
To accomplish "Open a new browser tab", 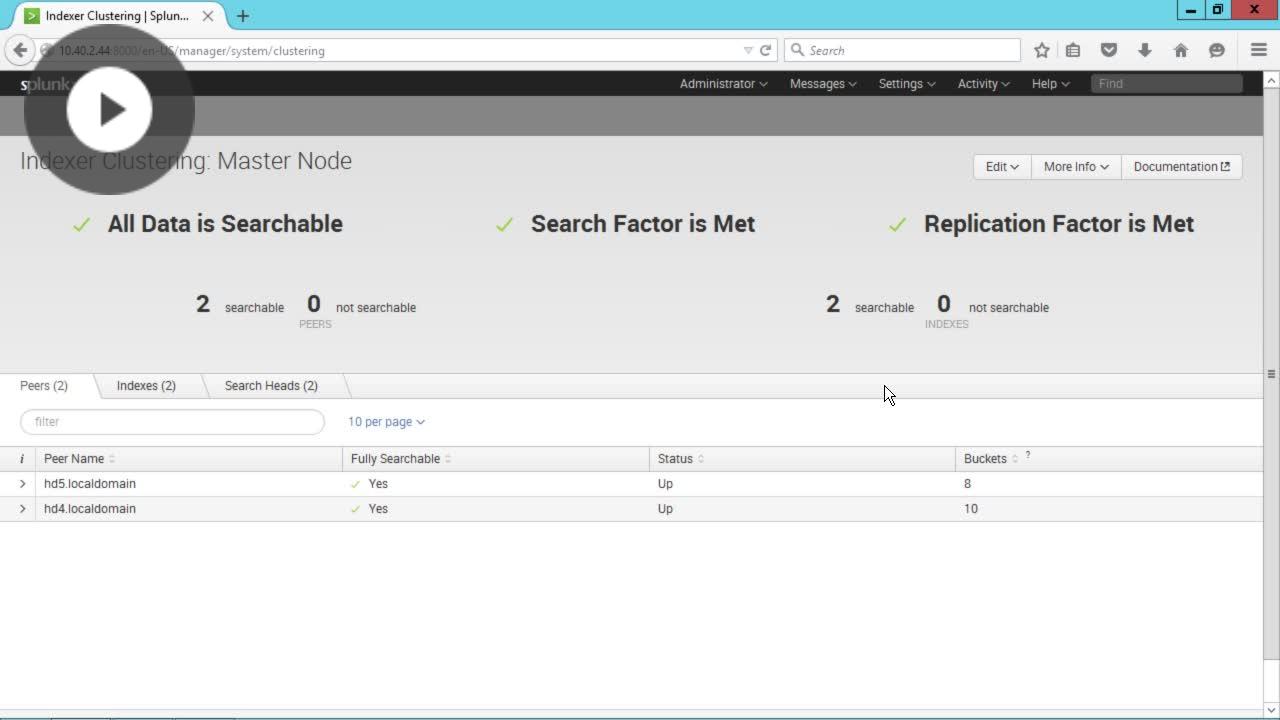I will tap(243, 16).
